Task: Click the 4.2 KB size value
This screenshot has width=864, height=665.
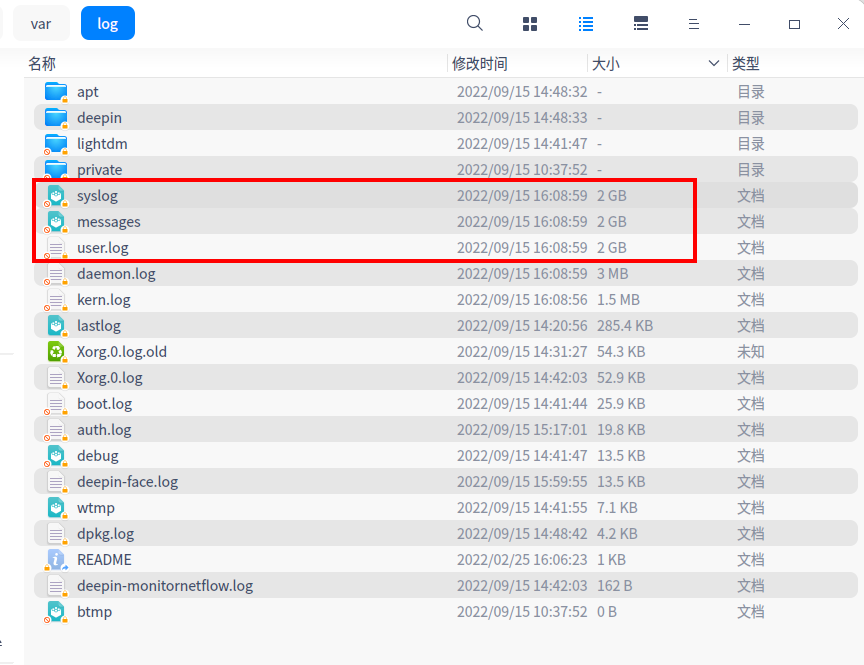Action: pos(617,534)
